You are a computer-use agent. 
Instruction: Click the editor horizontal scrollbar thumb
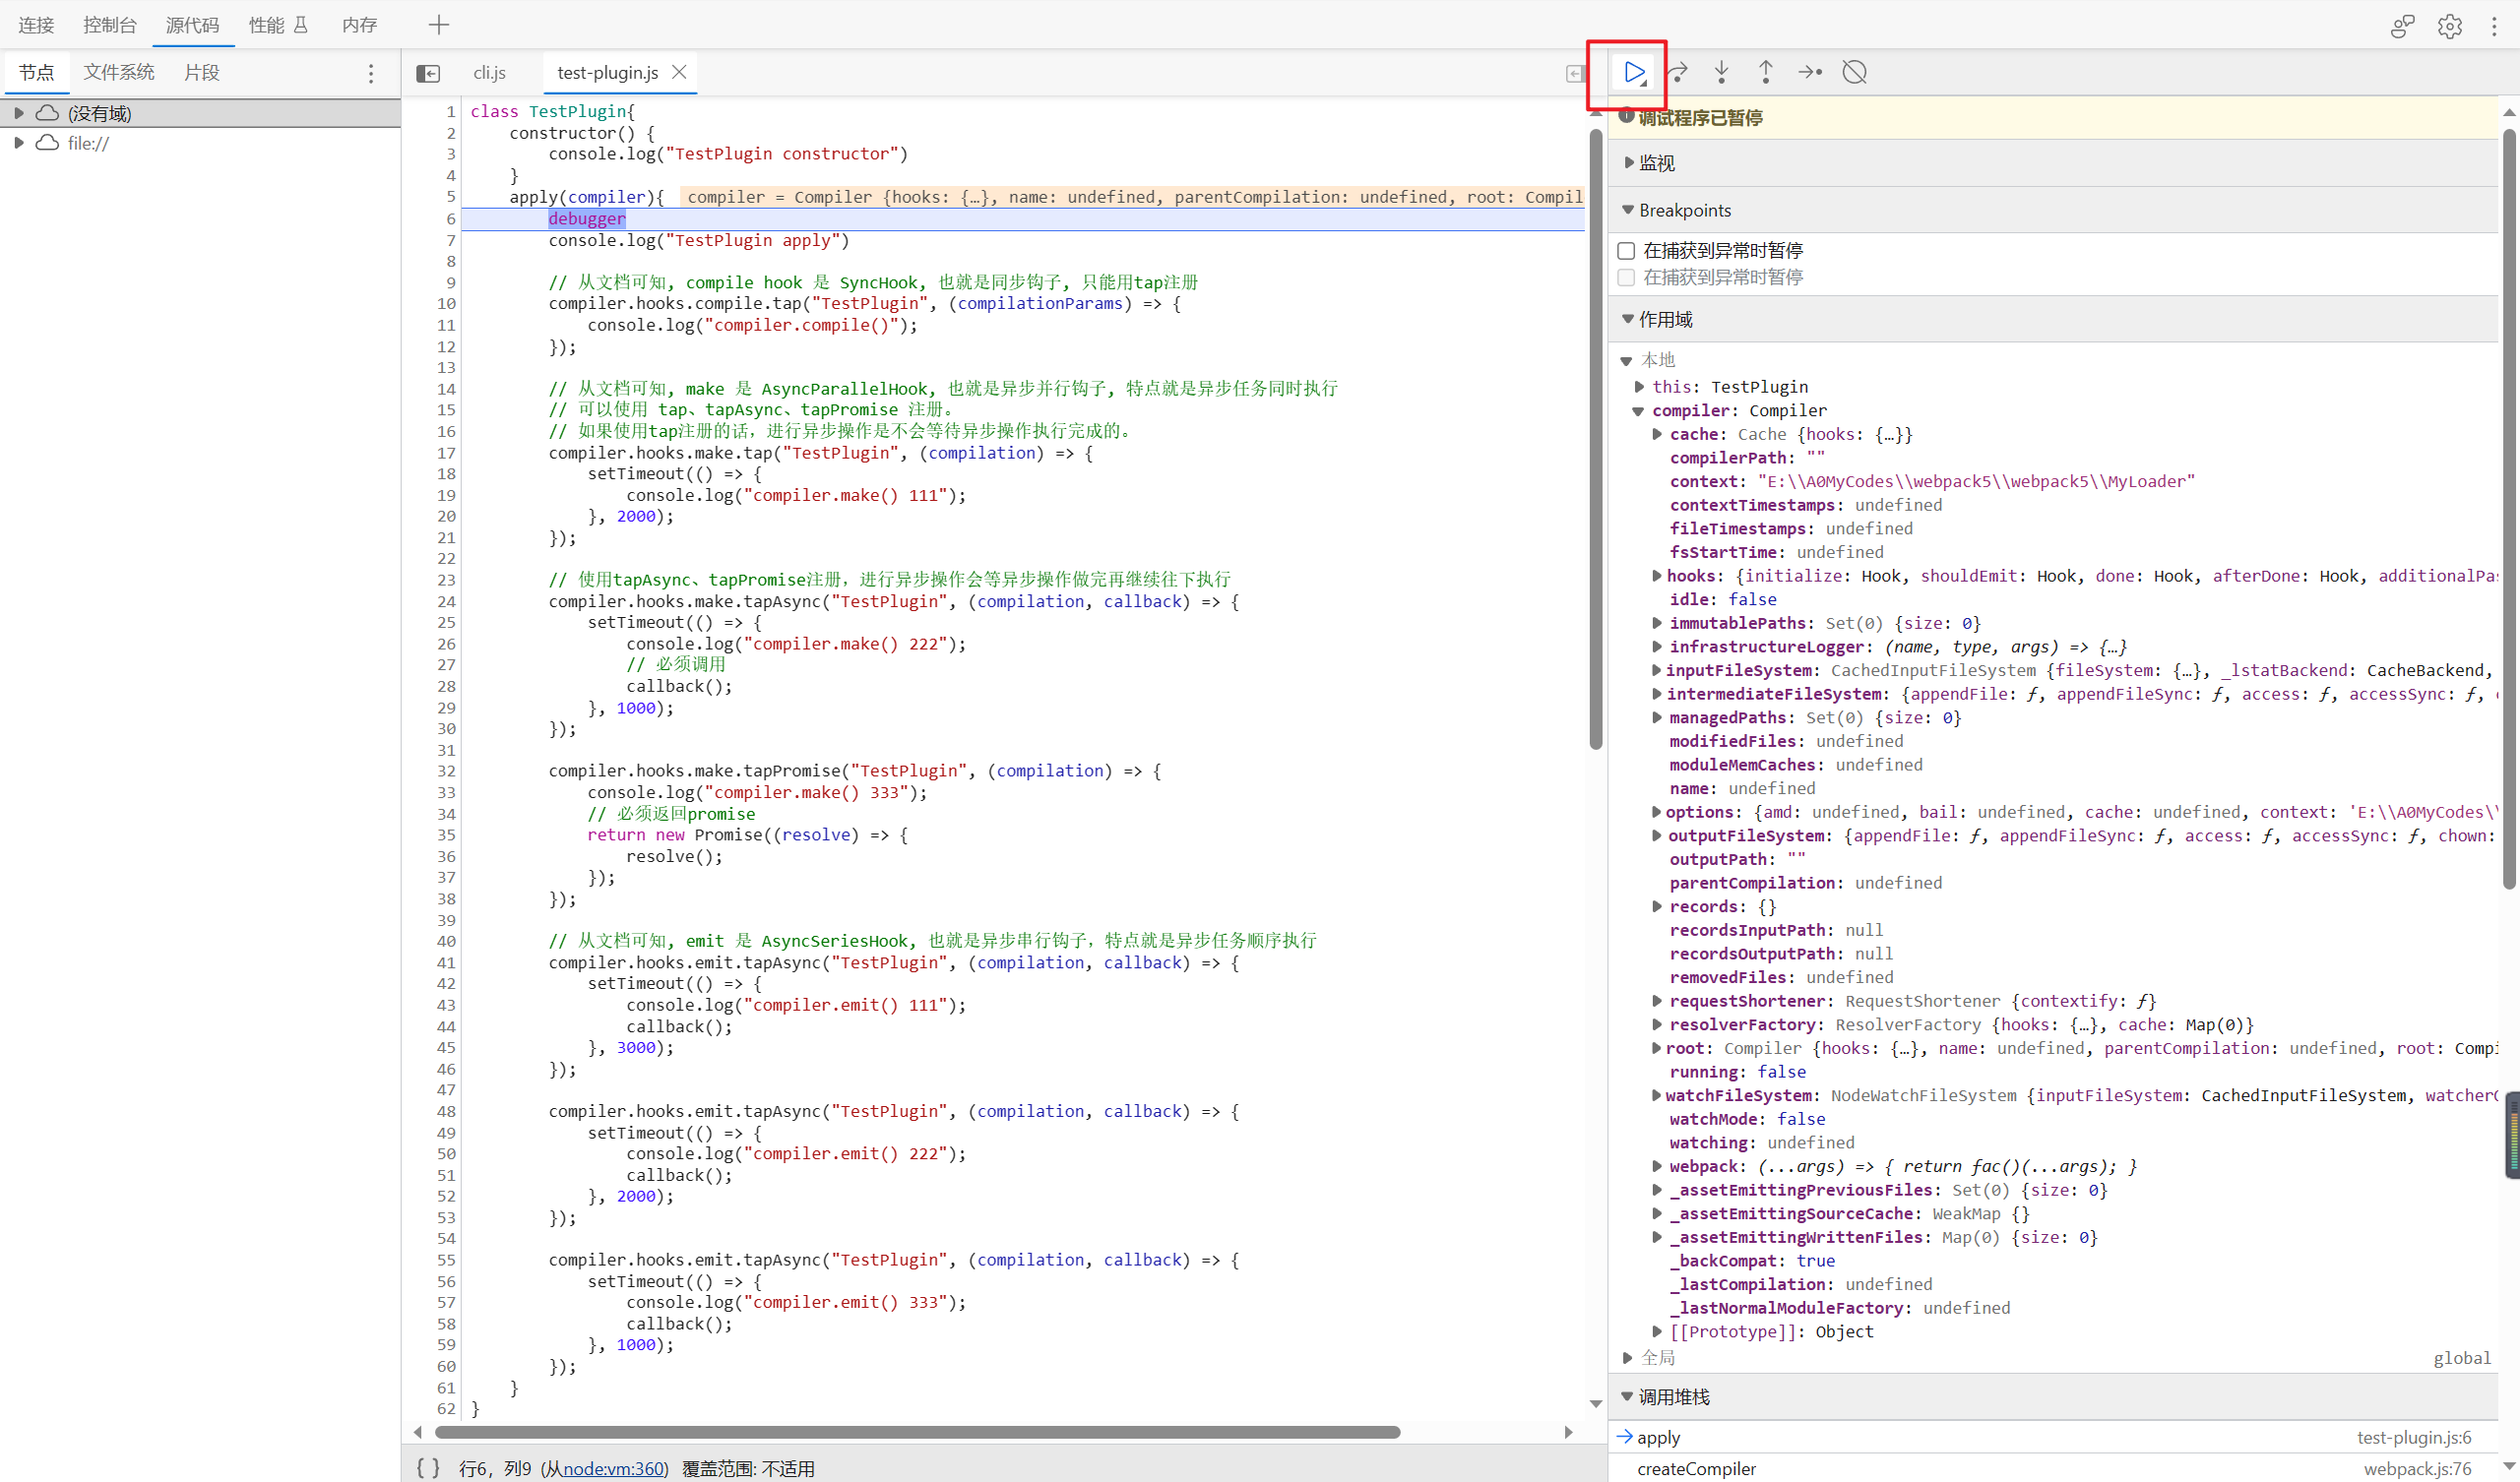(917, 1432)
